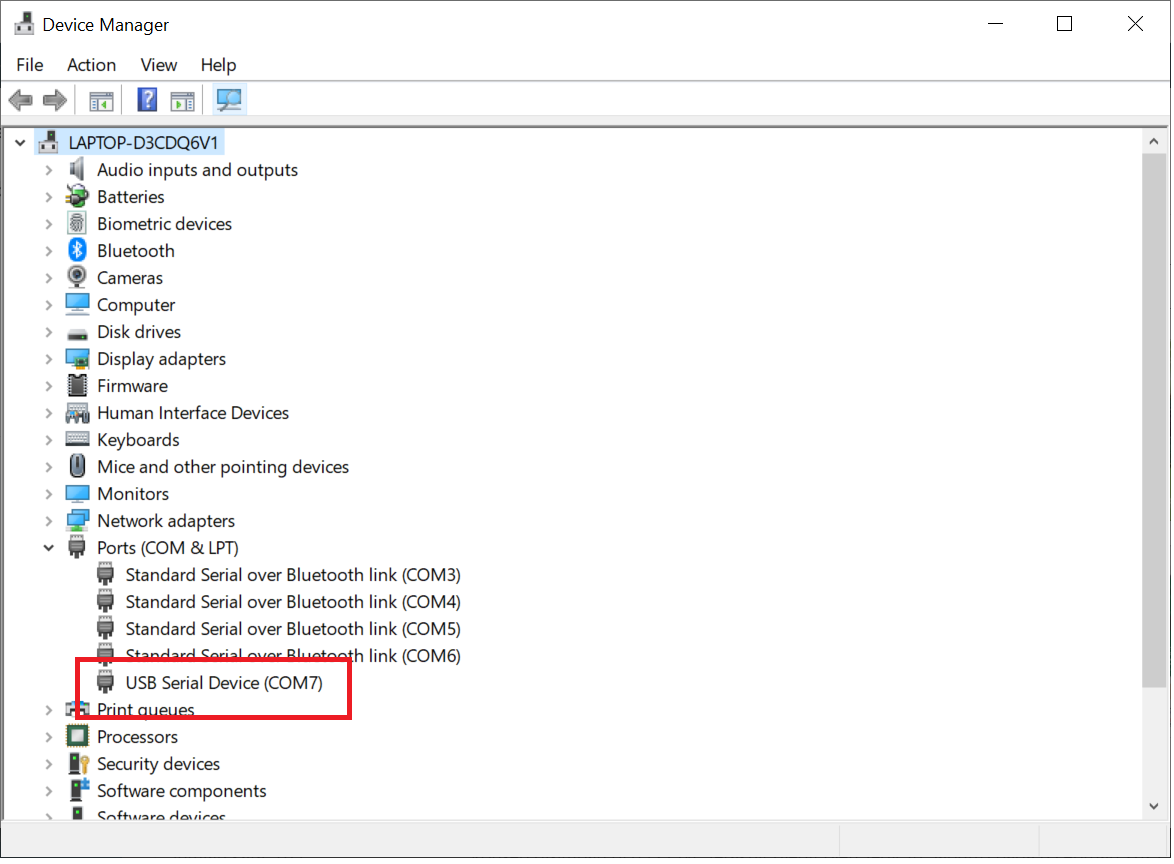Click the Show/Hide Action Pane icon

182,100
